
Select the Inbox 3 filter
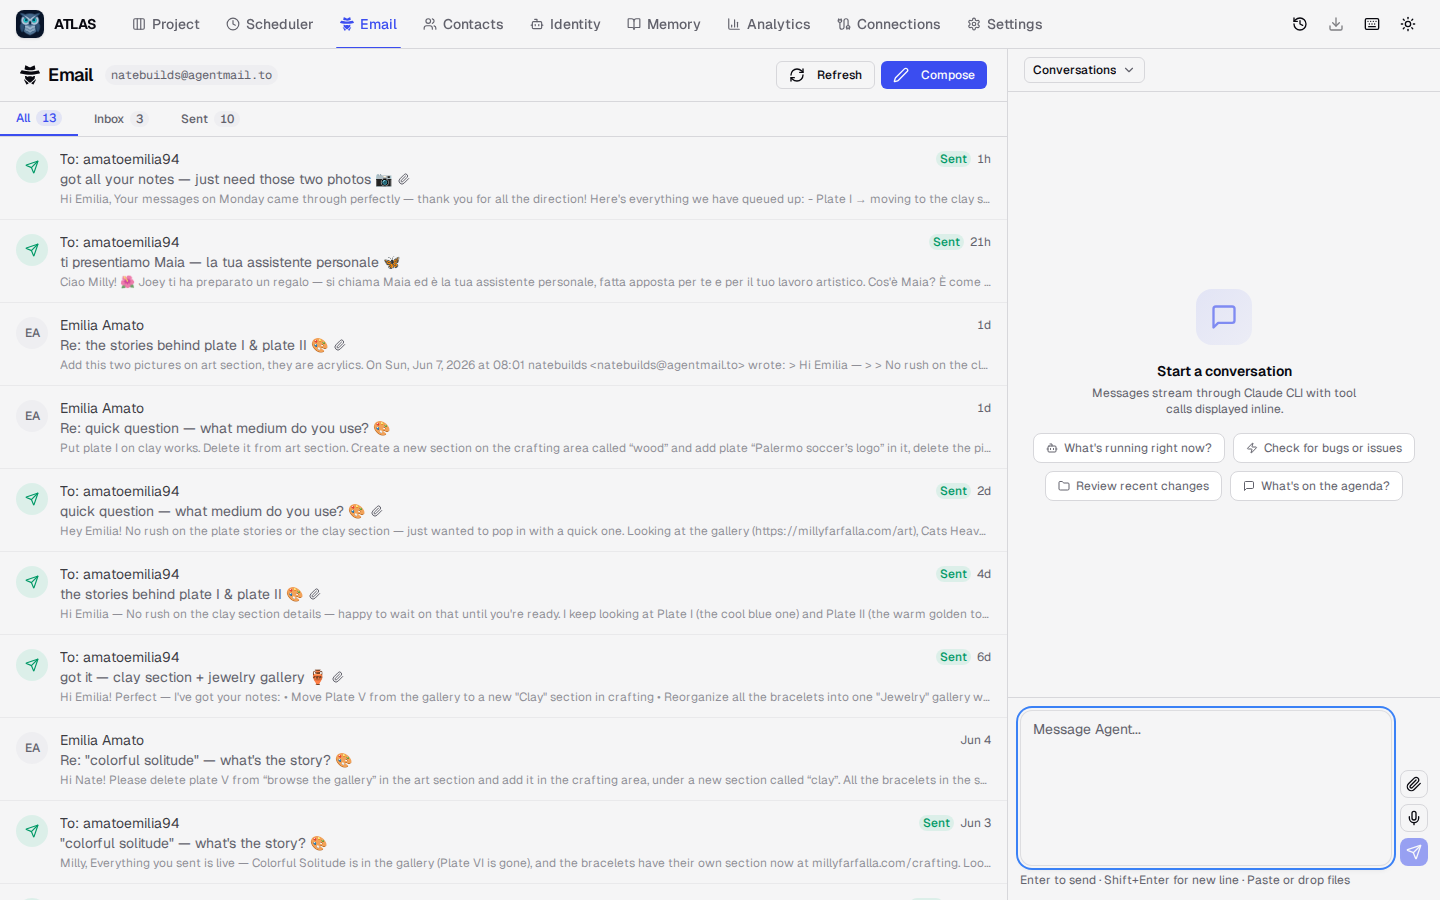click(119, 119)
